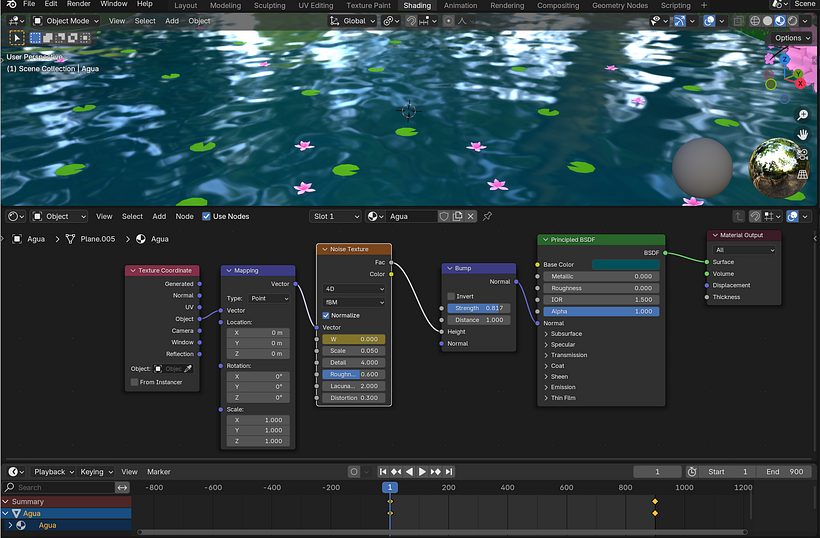Open the fBM noise type dropdown
This screenshot has width=820, height=538.
354,302
